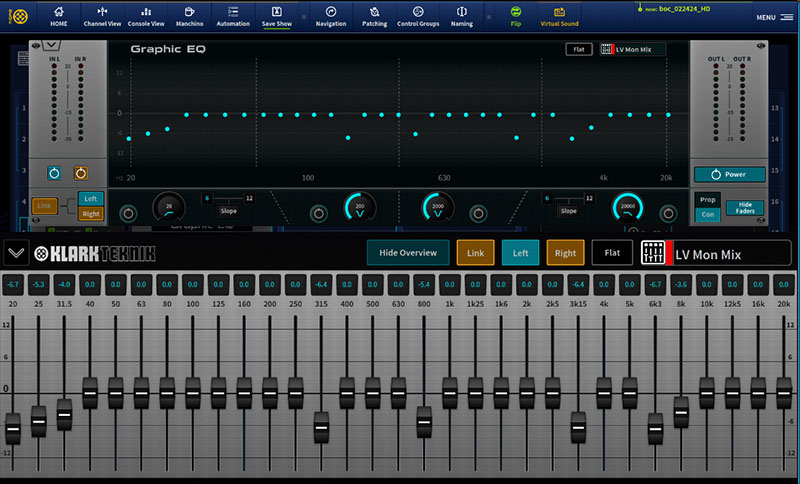800x484 pixels.
Task: Open the LV Mon Mix selector in the graph header
Action: (x=633, y=49)
